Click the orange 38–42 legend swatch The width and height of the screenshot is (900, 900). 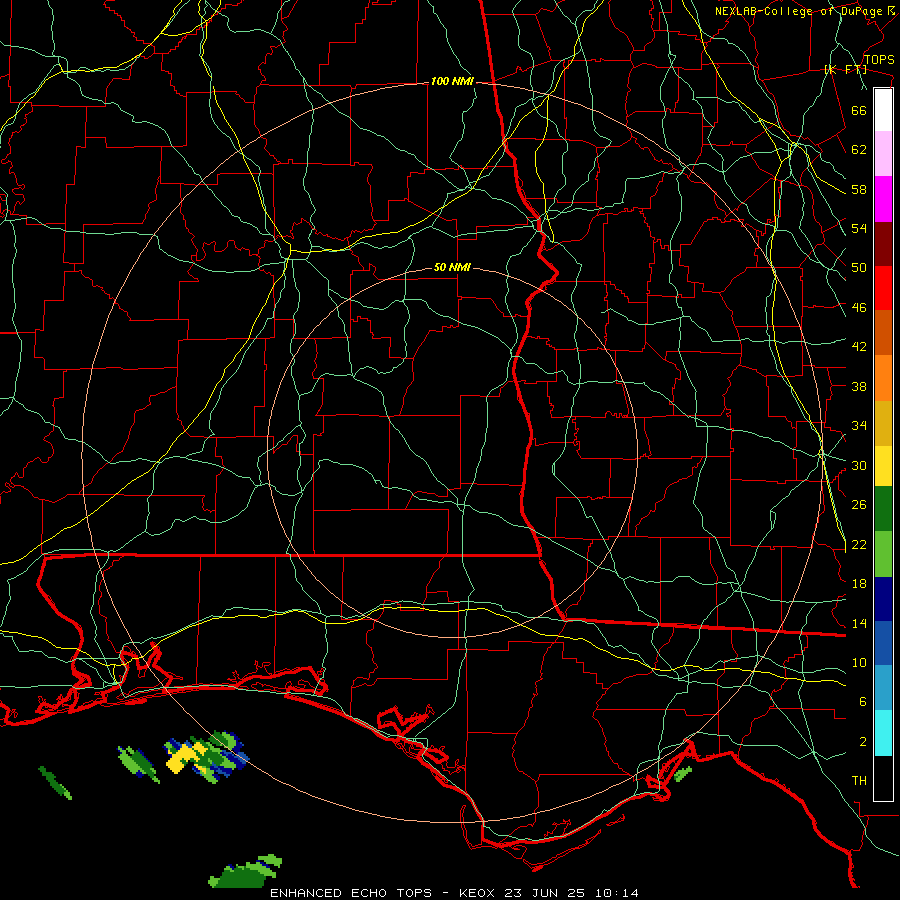(883, 378)
